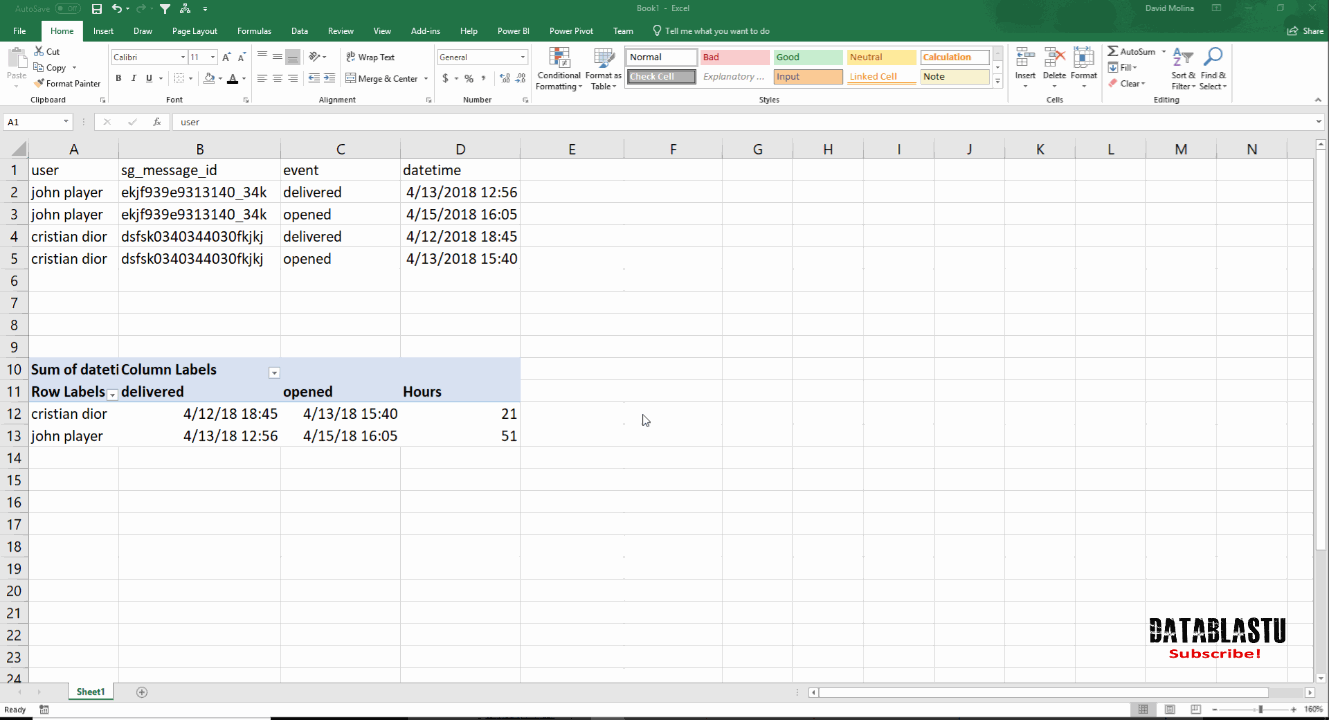Open Conditional Formatting menu
The height and width of the screenshot is (720, 1329).
(558, 70)
